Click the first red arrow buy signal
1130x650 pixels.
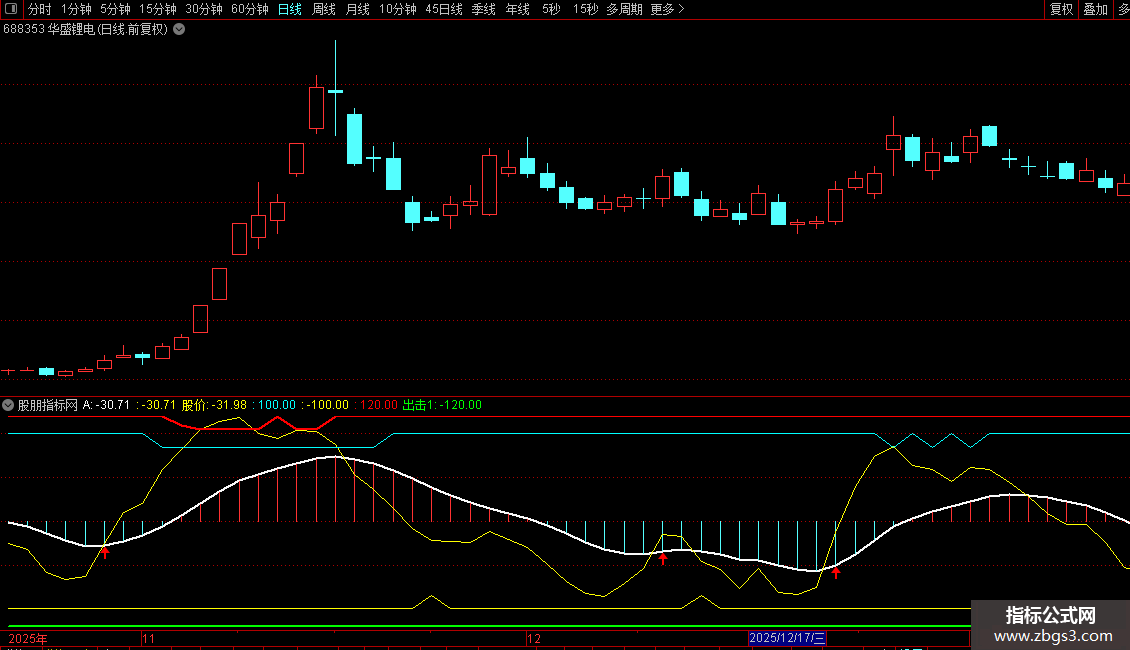click(104, 551)
